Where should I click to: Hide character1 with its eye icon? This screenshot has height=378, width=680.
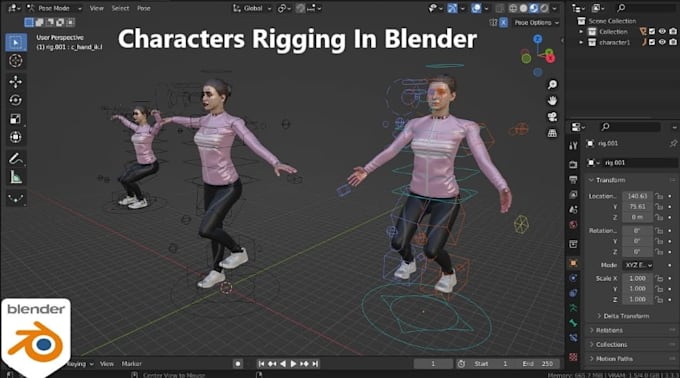[x=662, y=42]
